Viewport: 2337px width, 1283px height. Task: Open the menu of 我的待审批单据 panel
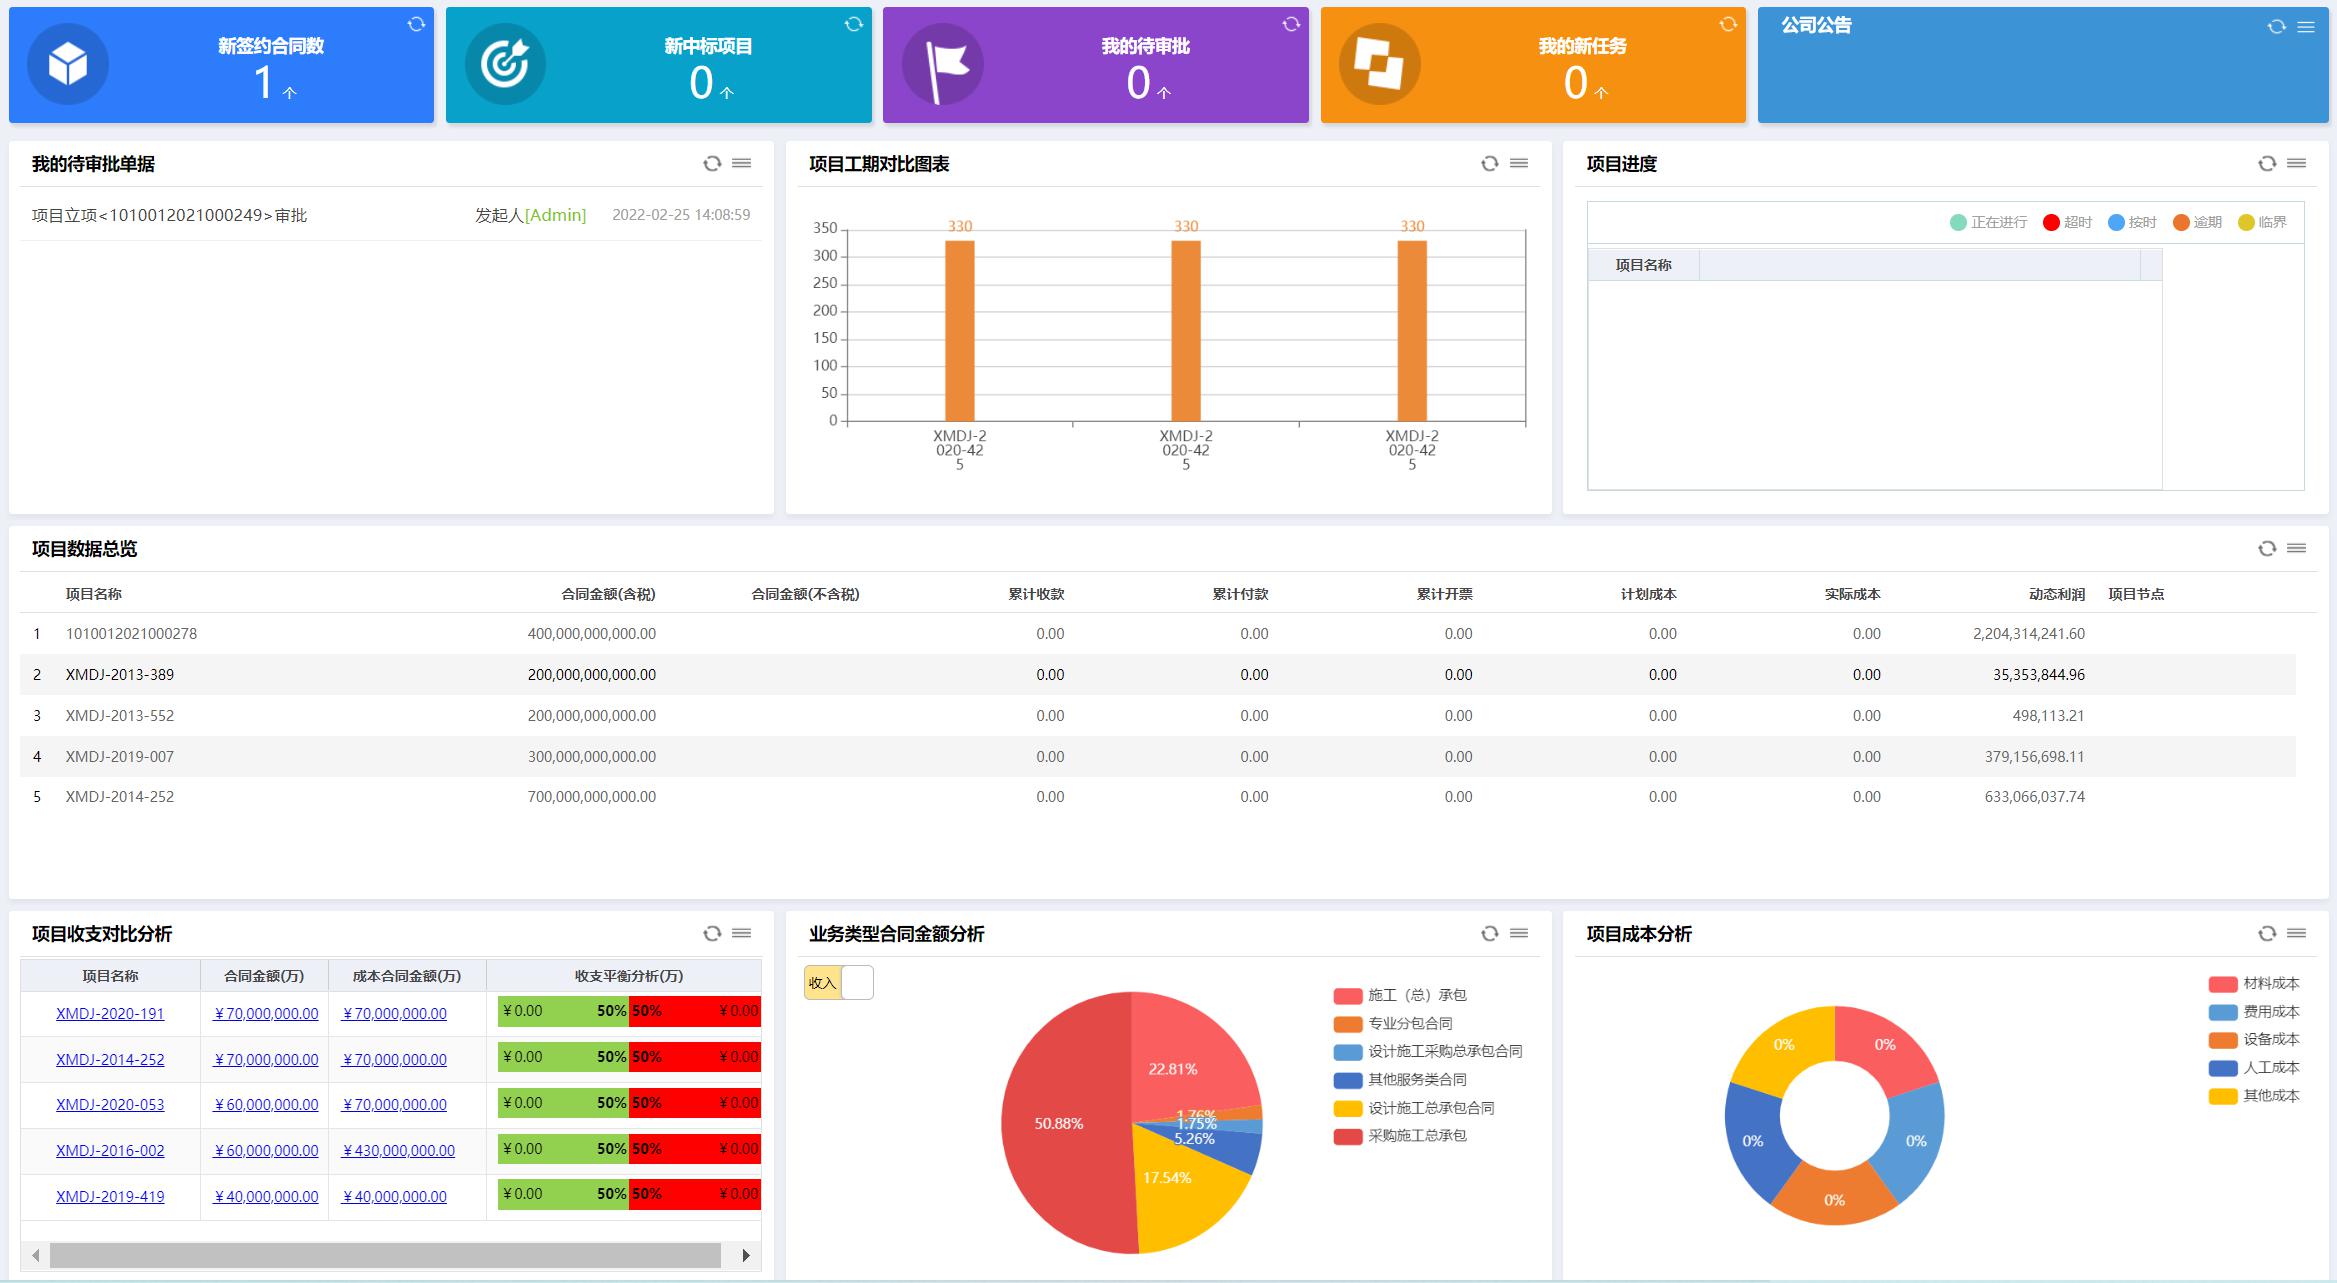pos(741,163)
